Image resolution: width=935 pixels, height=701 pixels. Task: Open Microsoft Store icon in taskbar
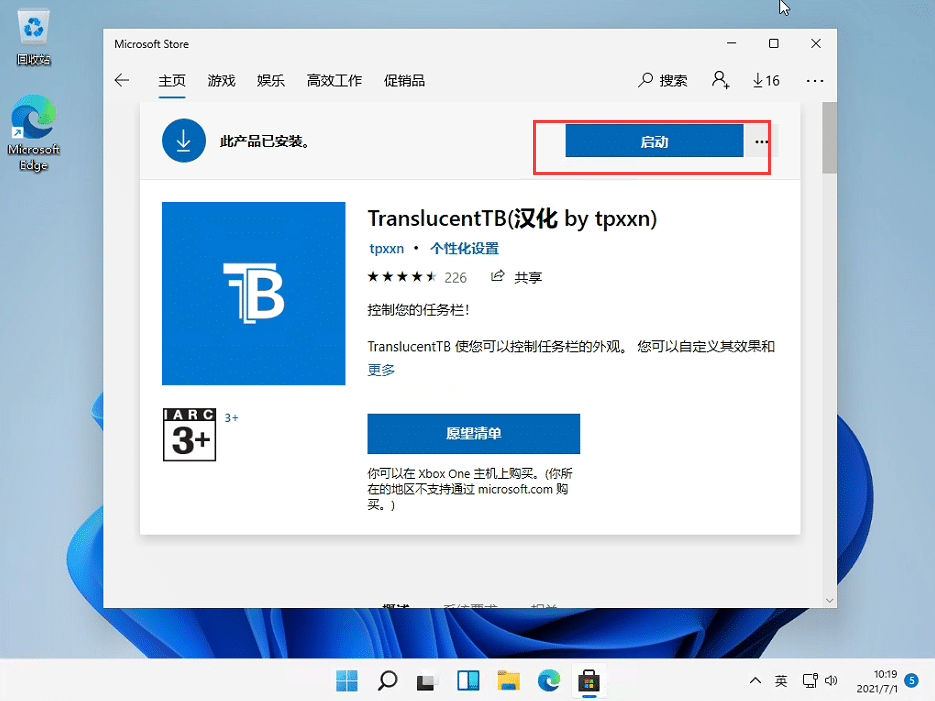(x=589, y=681)
